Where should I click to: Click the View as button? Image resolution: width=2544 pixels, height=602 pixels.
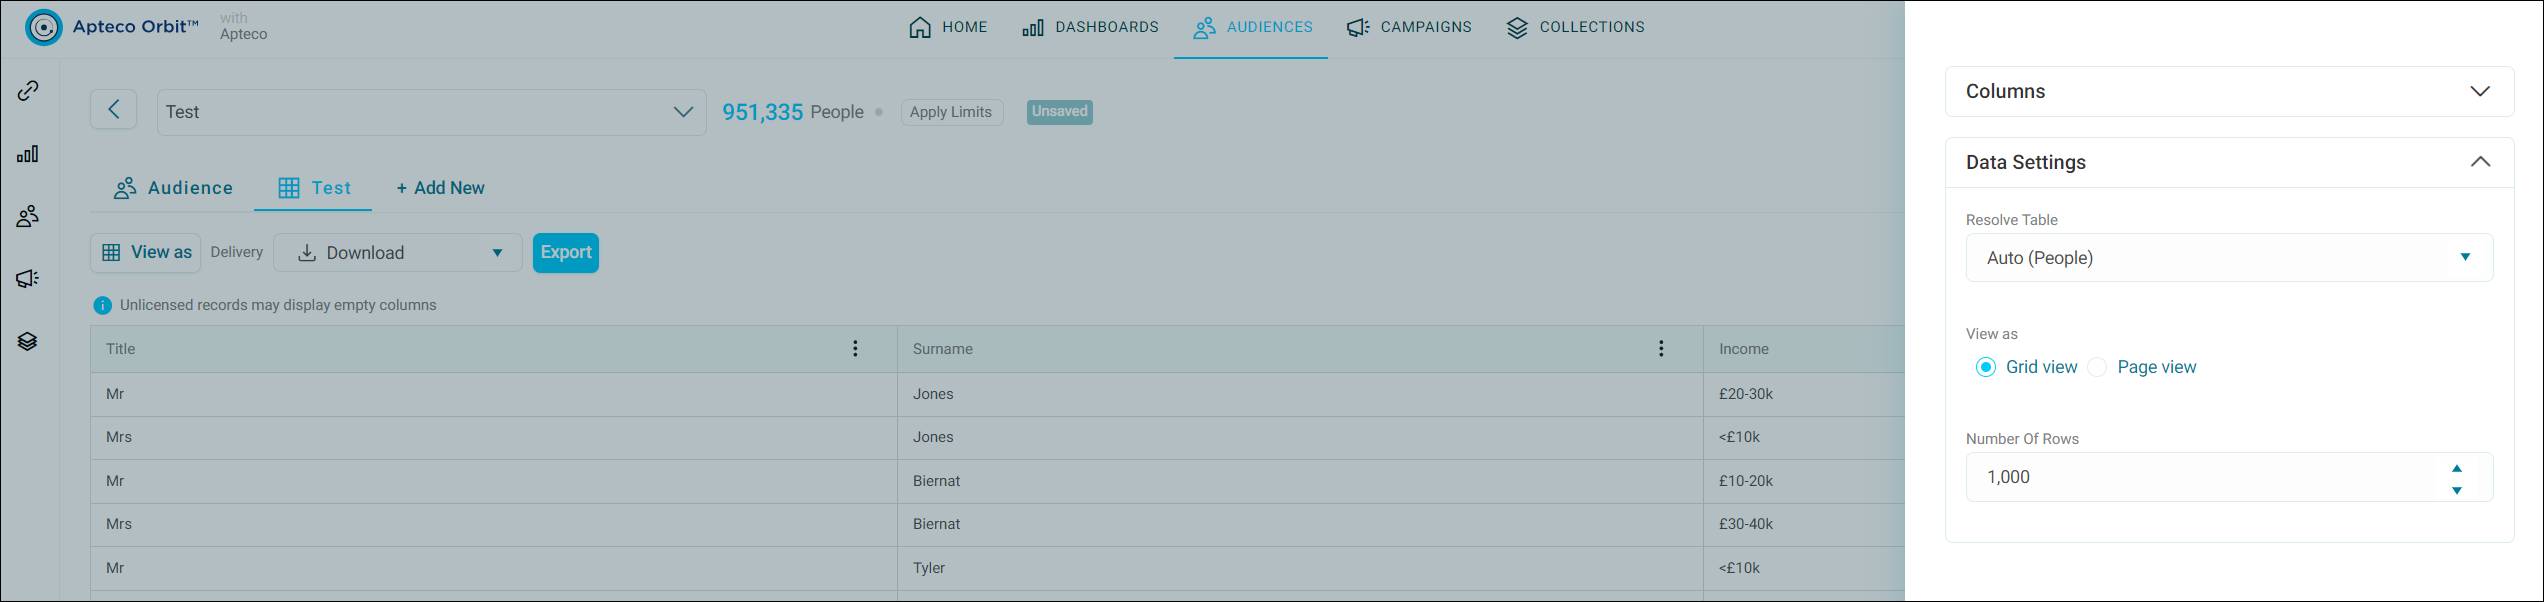pyautogui.click(x=146, y=253)
